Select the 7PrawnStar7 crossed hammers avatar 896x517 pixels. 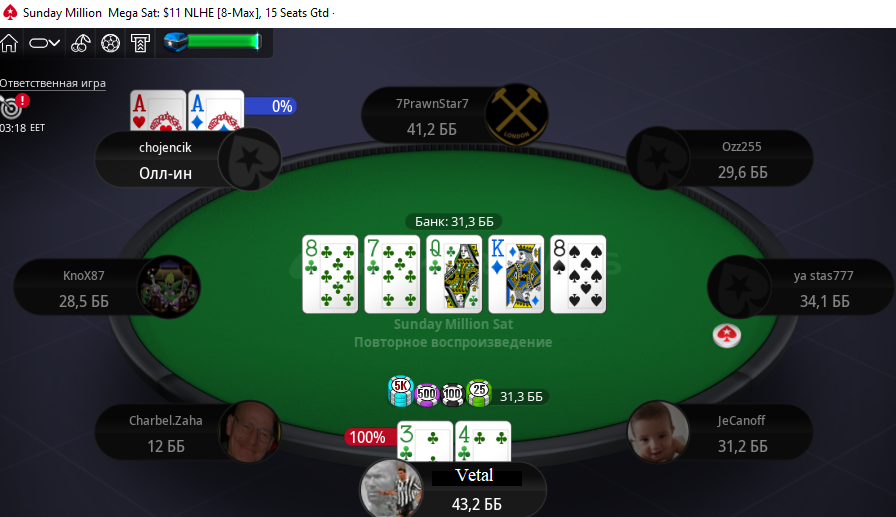tap(517, 115)
